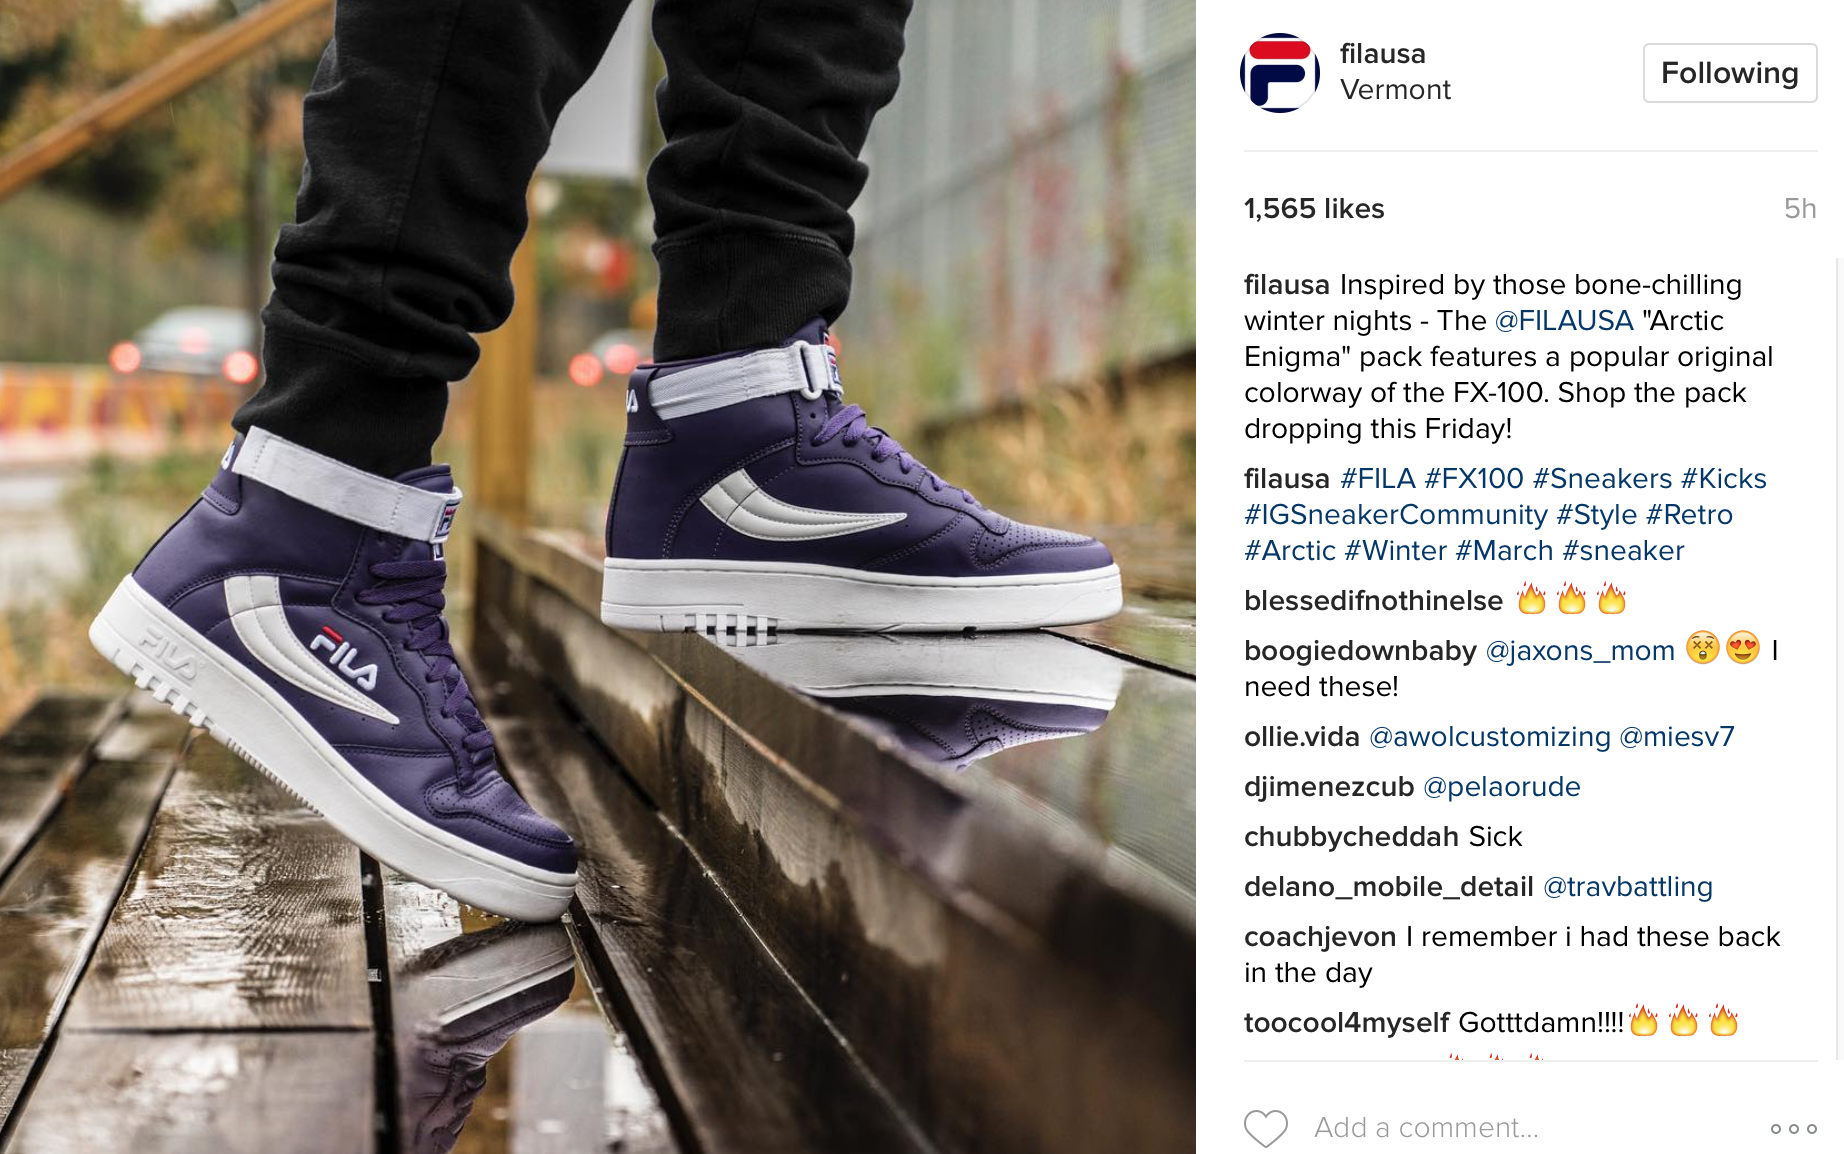Open the @jaxons_mom mention
Screen dimensions: 1844x1154
[1580, 651]
